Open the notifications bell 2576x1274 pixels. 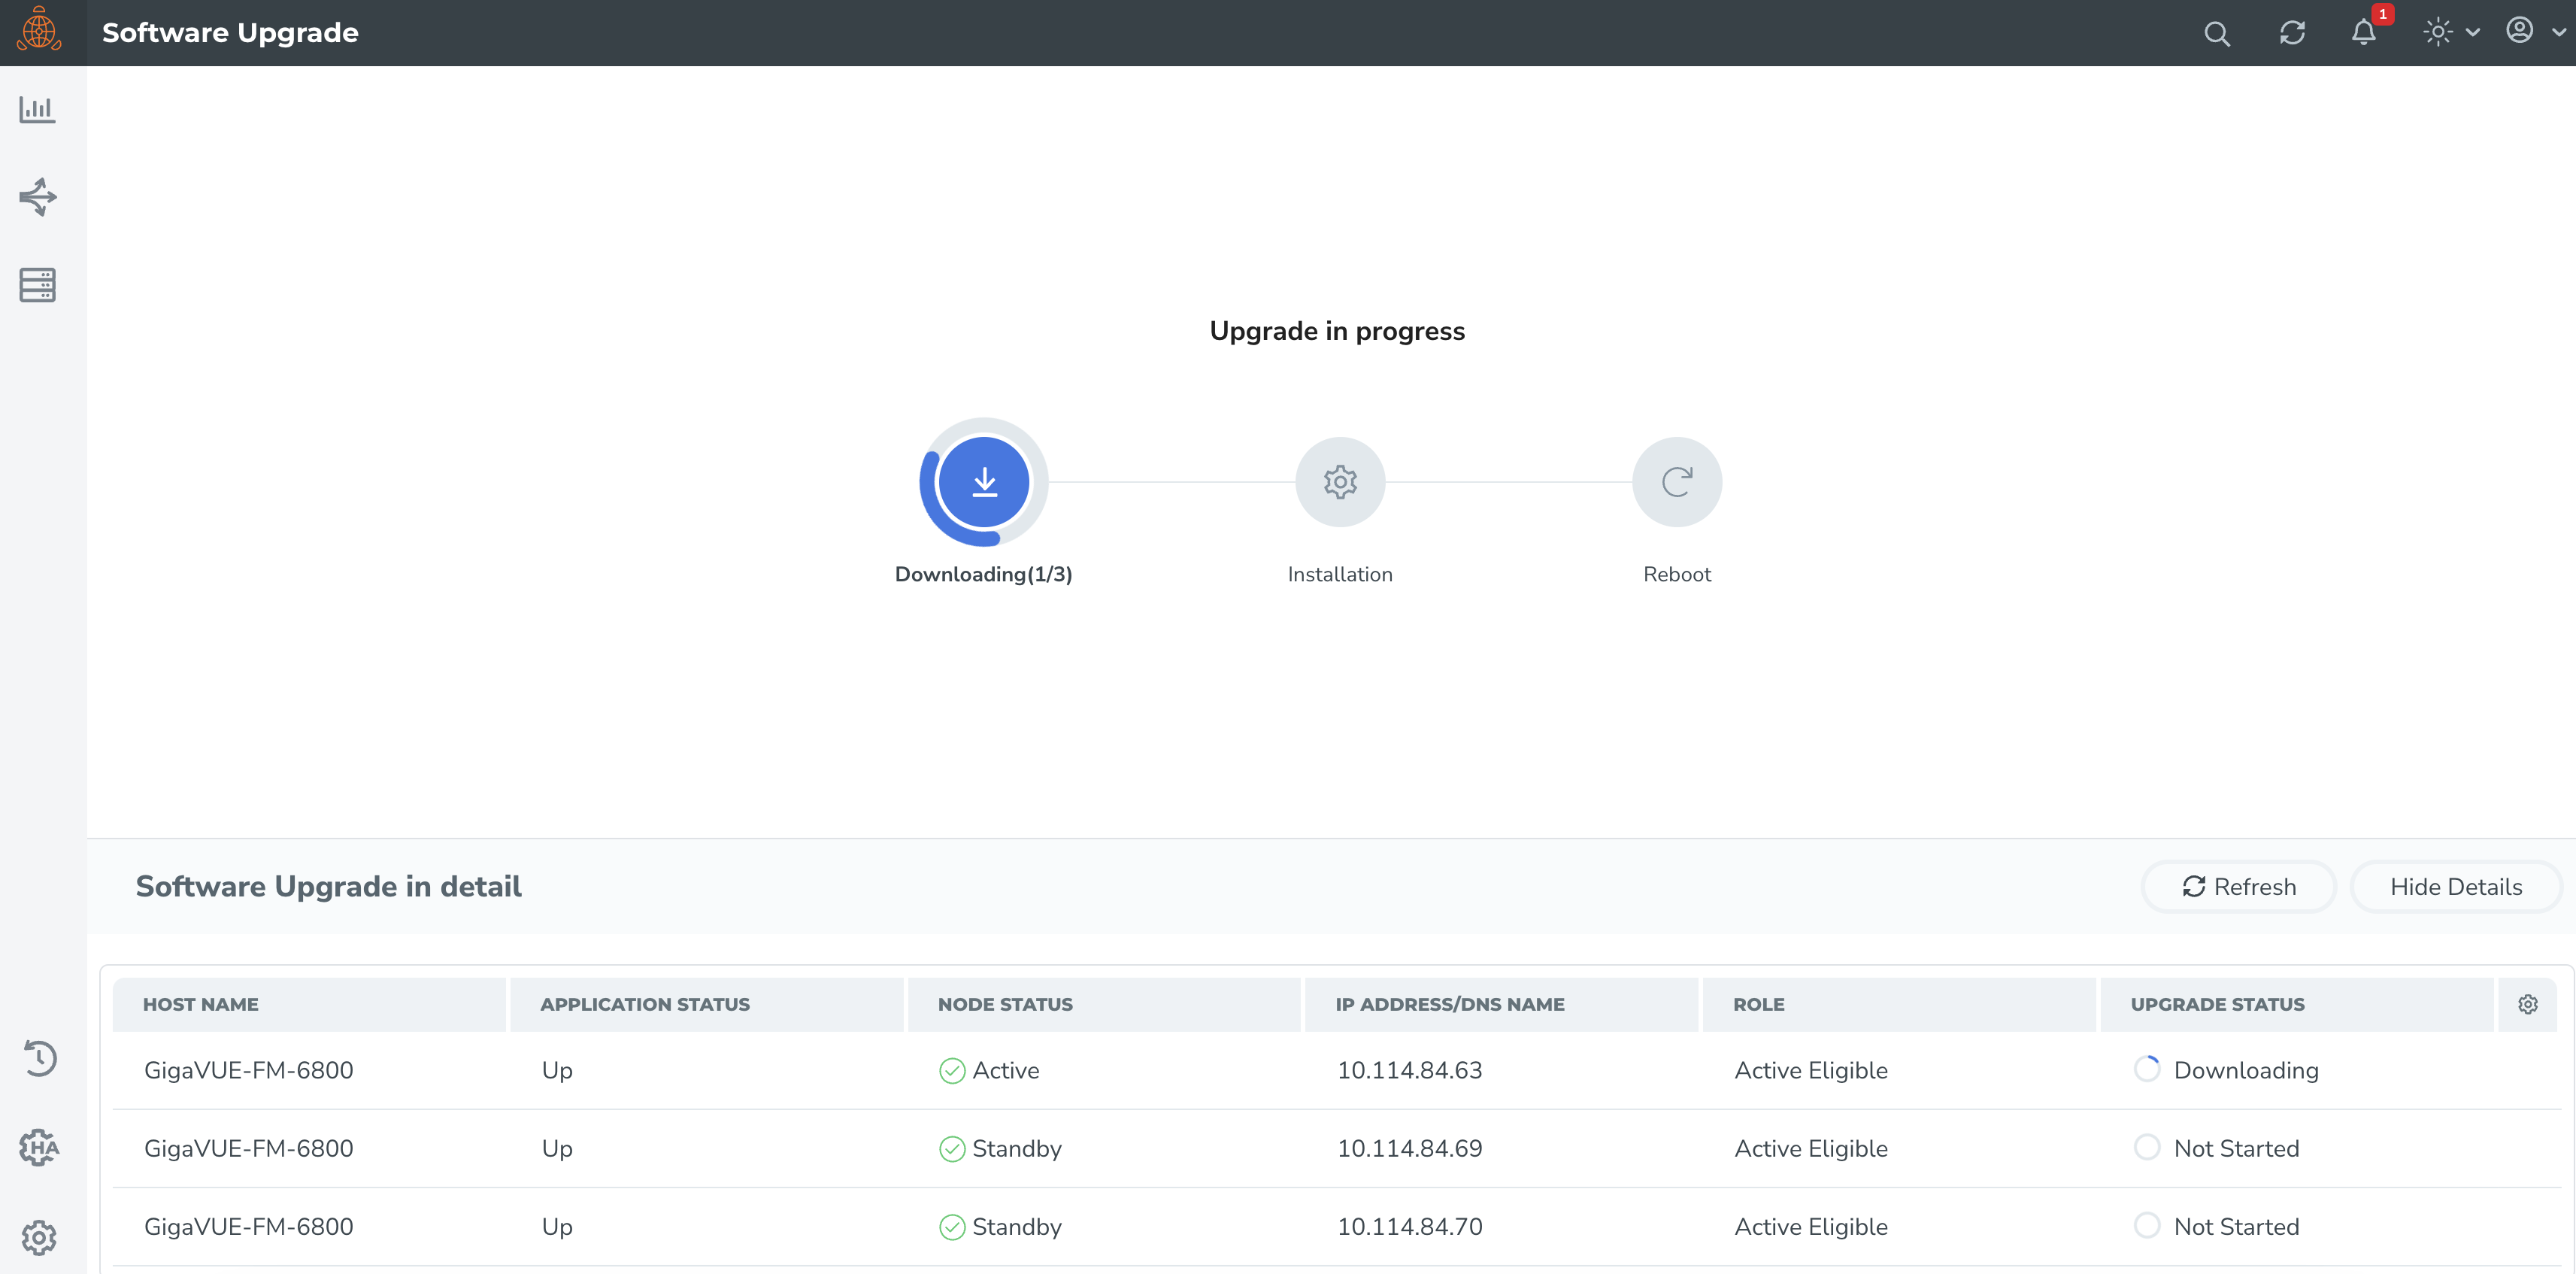click(2364, 32)
